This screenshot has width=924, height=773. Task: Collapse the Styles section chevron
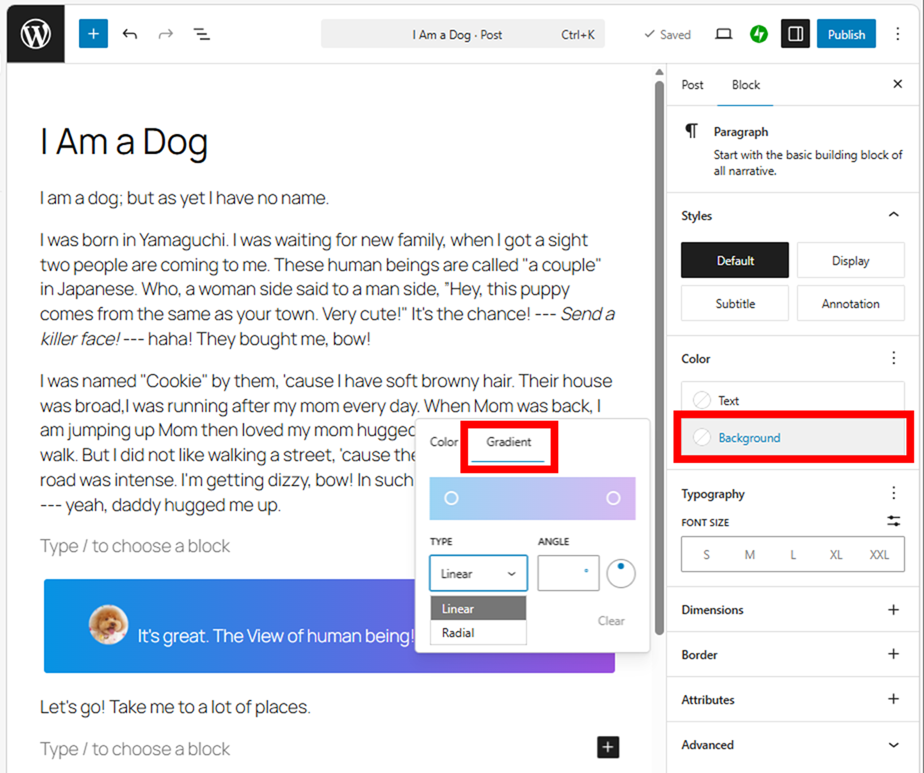[x=893, y=215]
